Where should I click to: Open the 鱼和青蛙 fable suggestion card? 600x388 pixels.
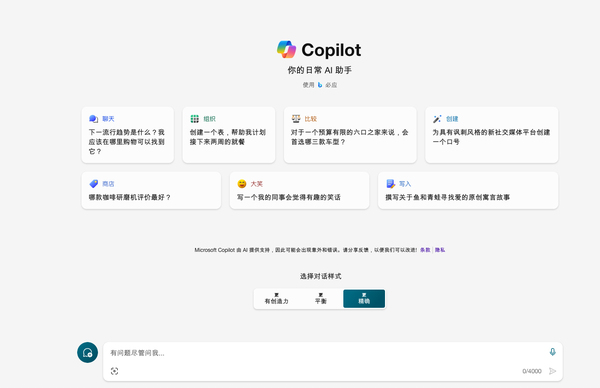(468, 190)
